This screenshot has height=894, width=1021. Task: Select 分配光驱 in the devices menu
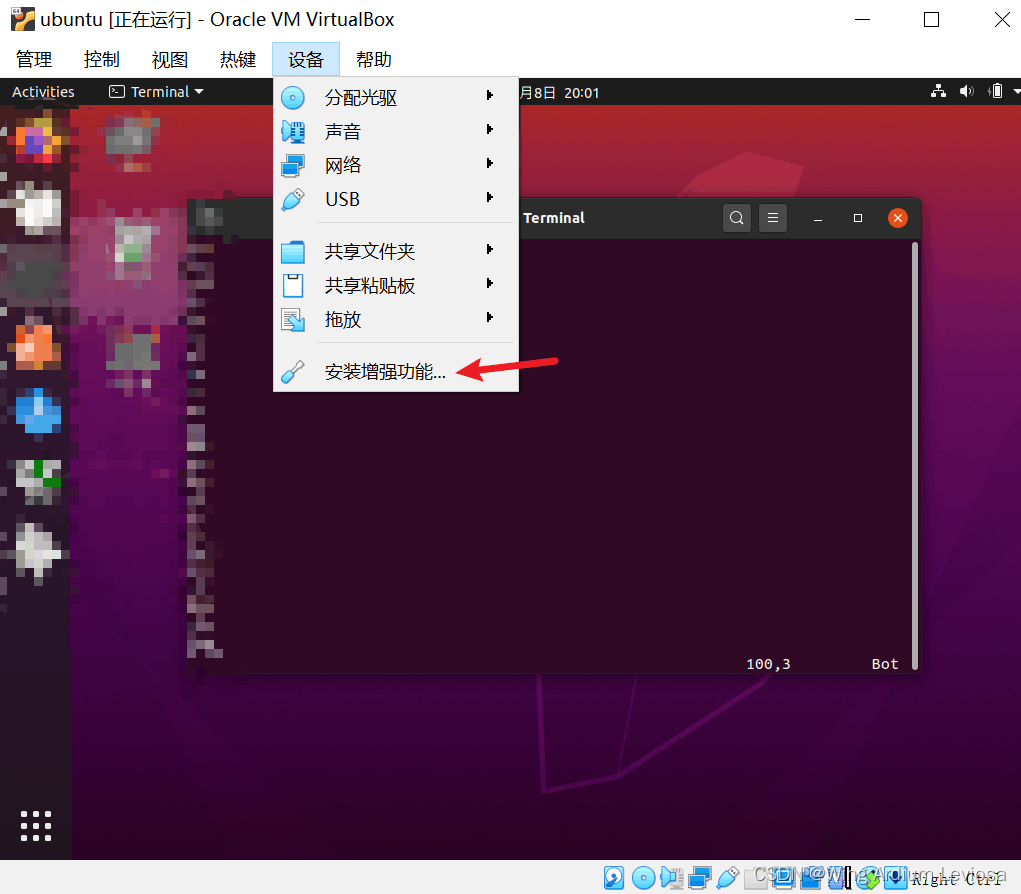(396, 98)
